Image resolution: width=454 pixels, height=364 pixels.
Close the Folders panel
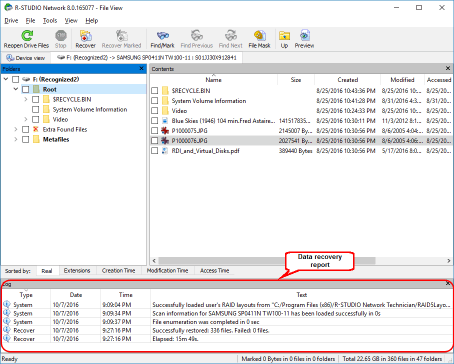click(141, 68)
